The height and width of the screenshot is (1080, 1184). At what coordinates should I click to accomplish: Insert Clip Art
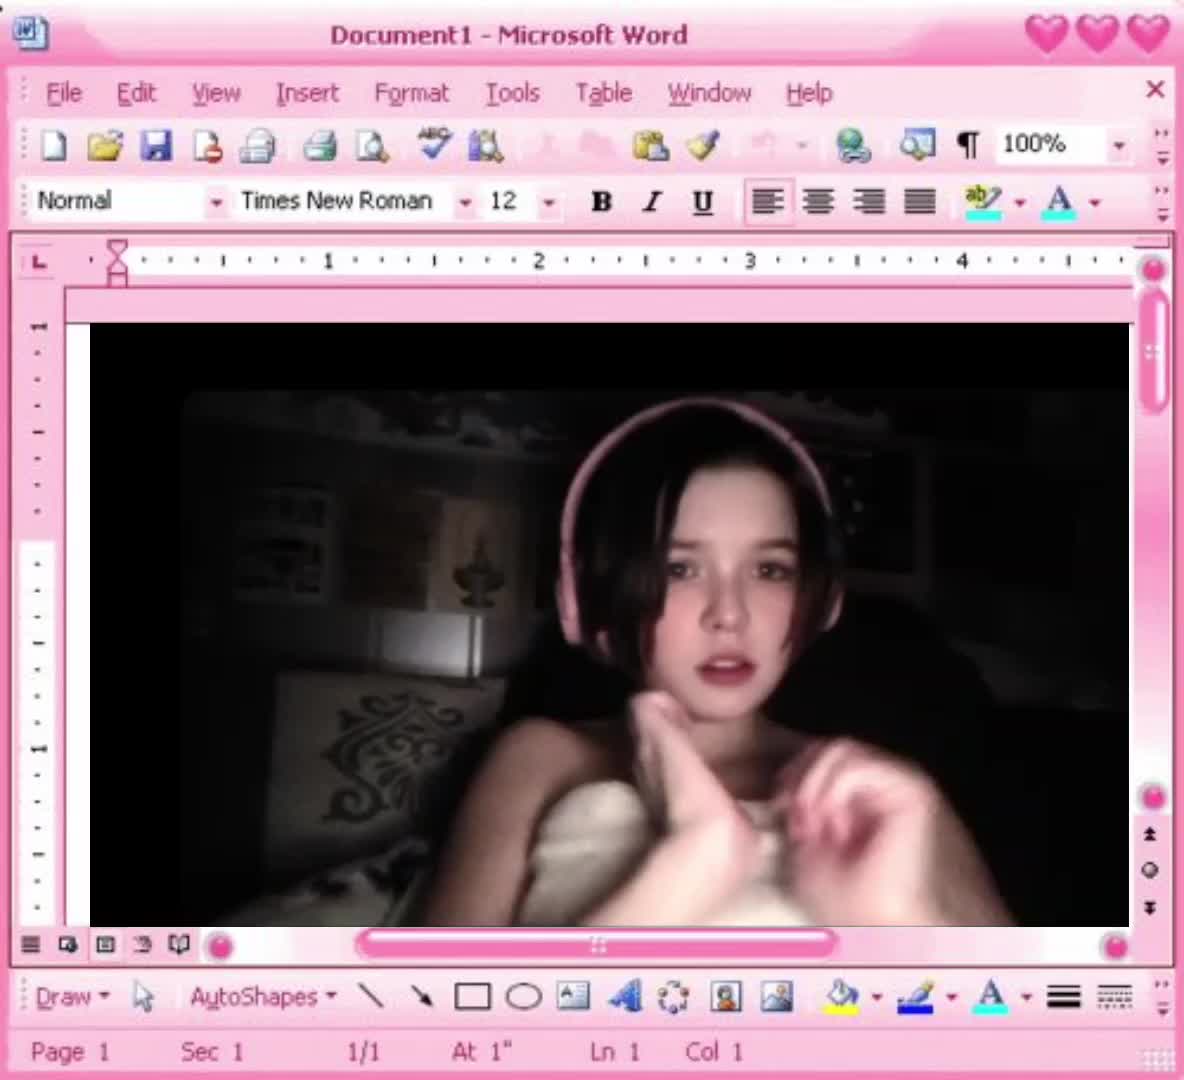point(726,996)
